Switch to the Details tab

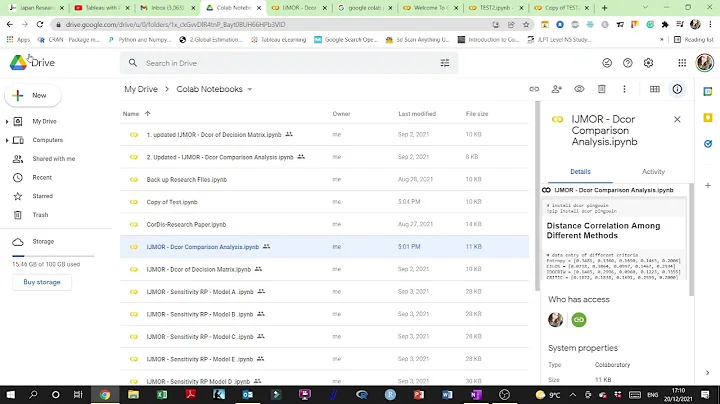point(580,172)
